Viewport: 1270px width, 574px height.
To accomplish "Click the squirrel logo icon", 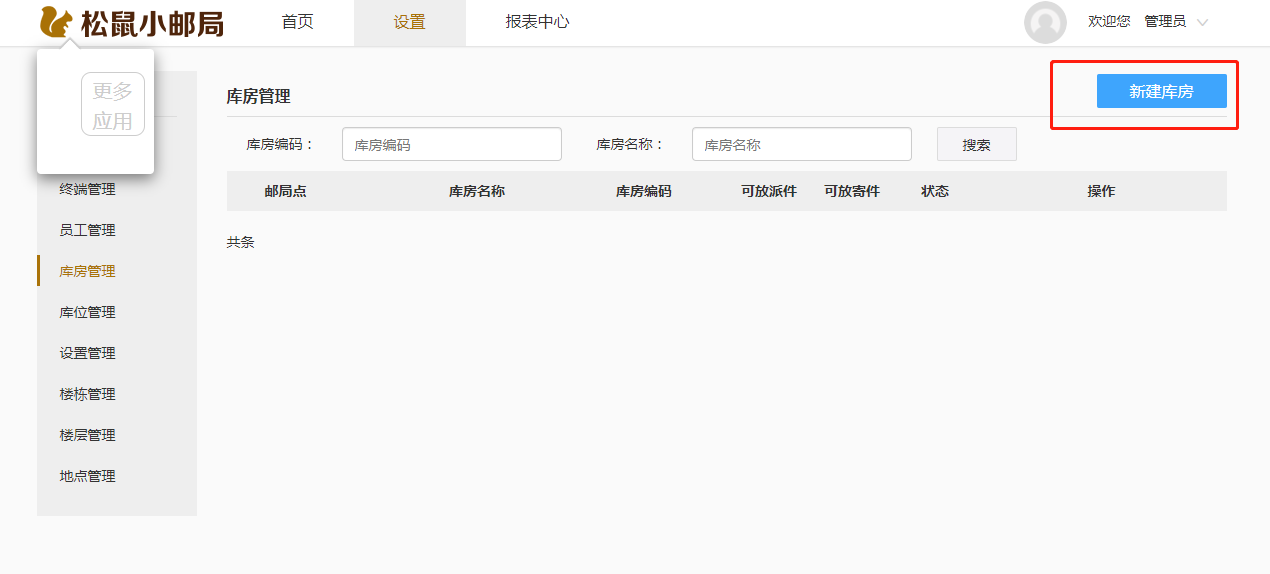I will coord(56,23).
